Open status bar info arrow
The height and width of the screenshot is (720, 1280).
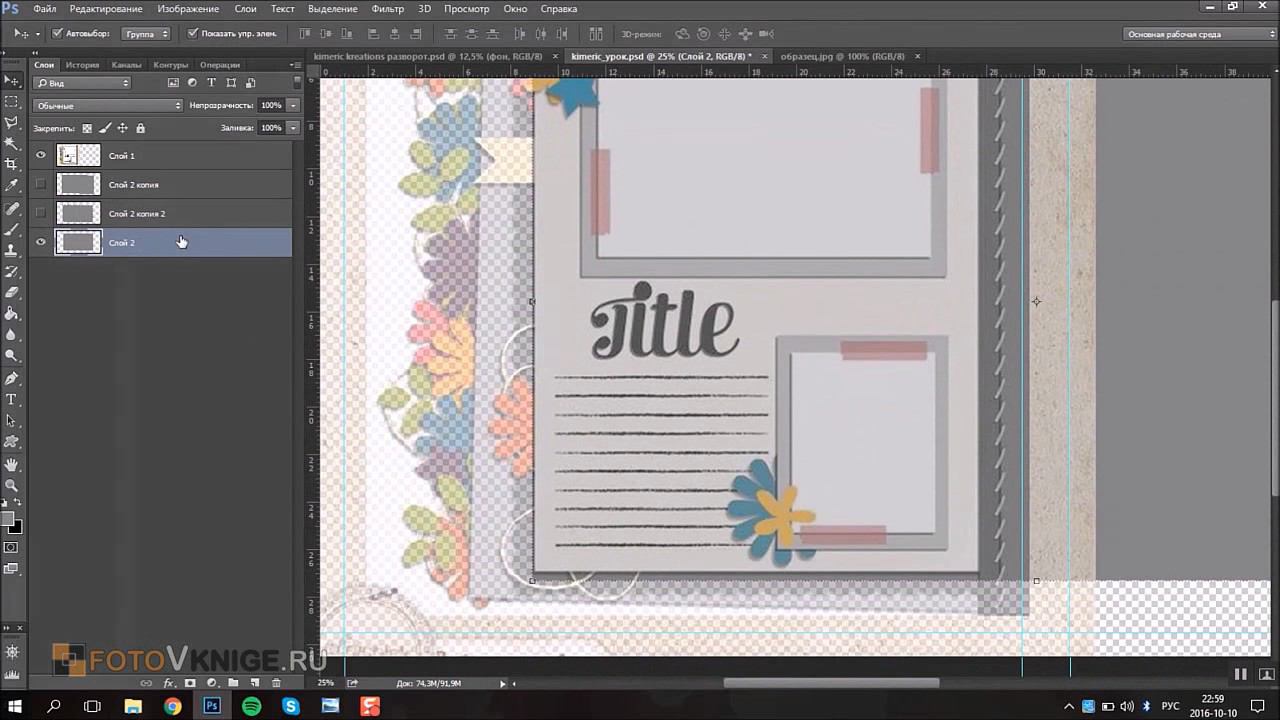(503, 683)
